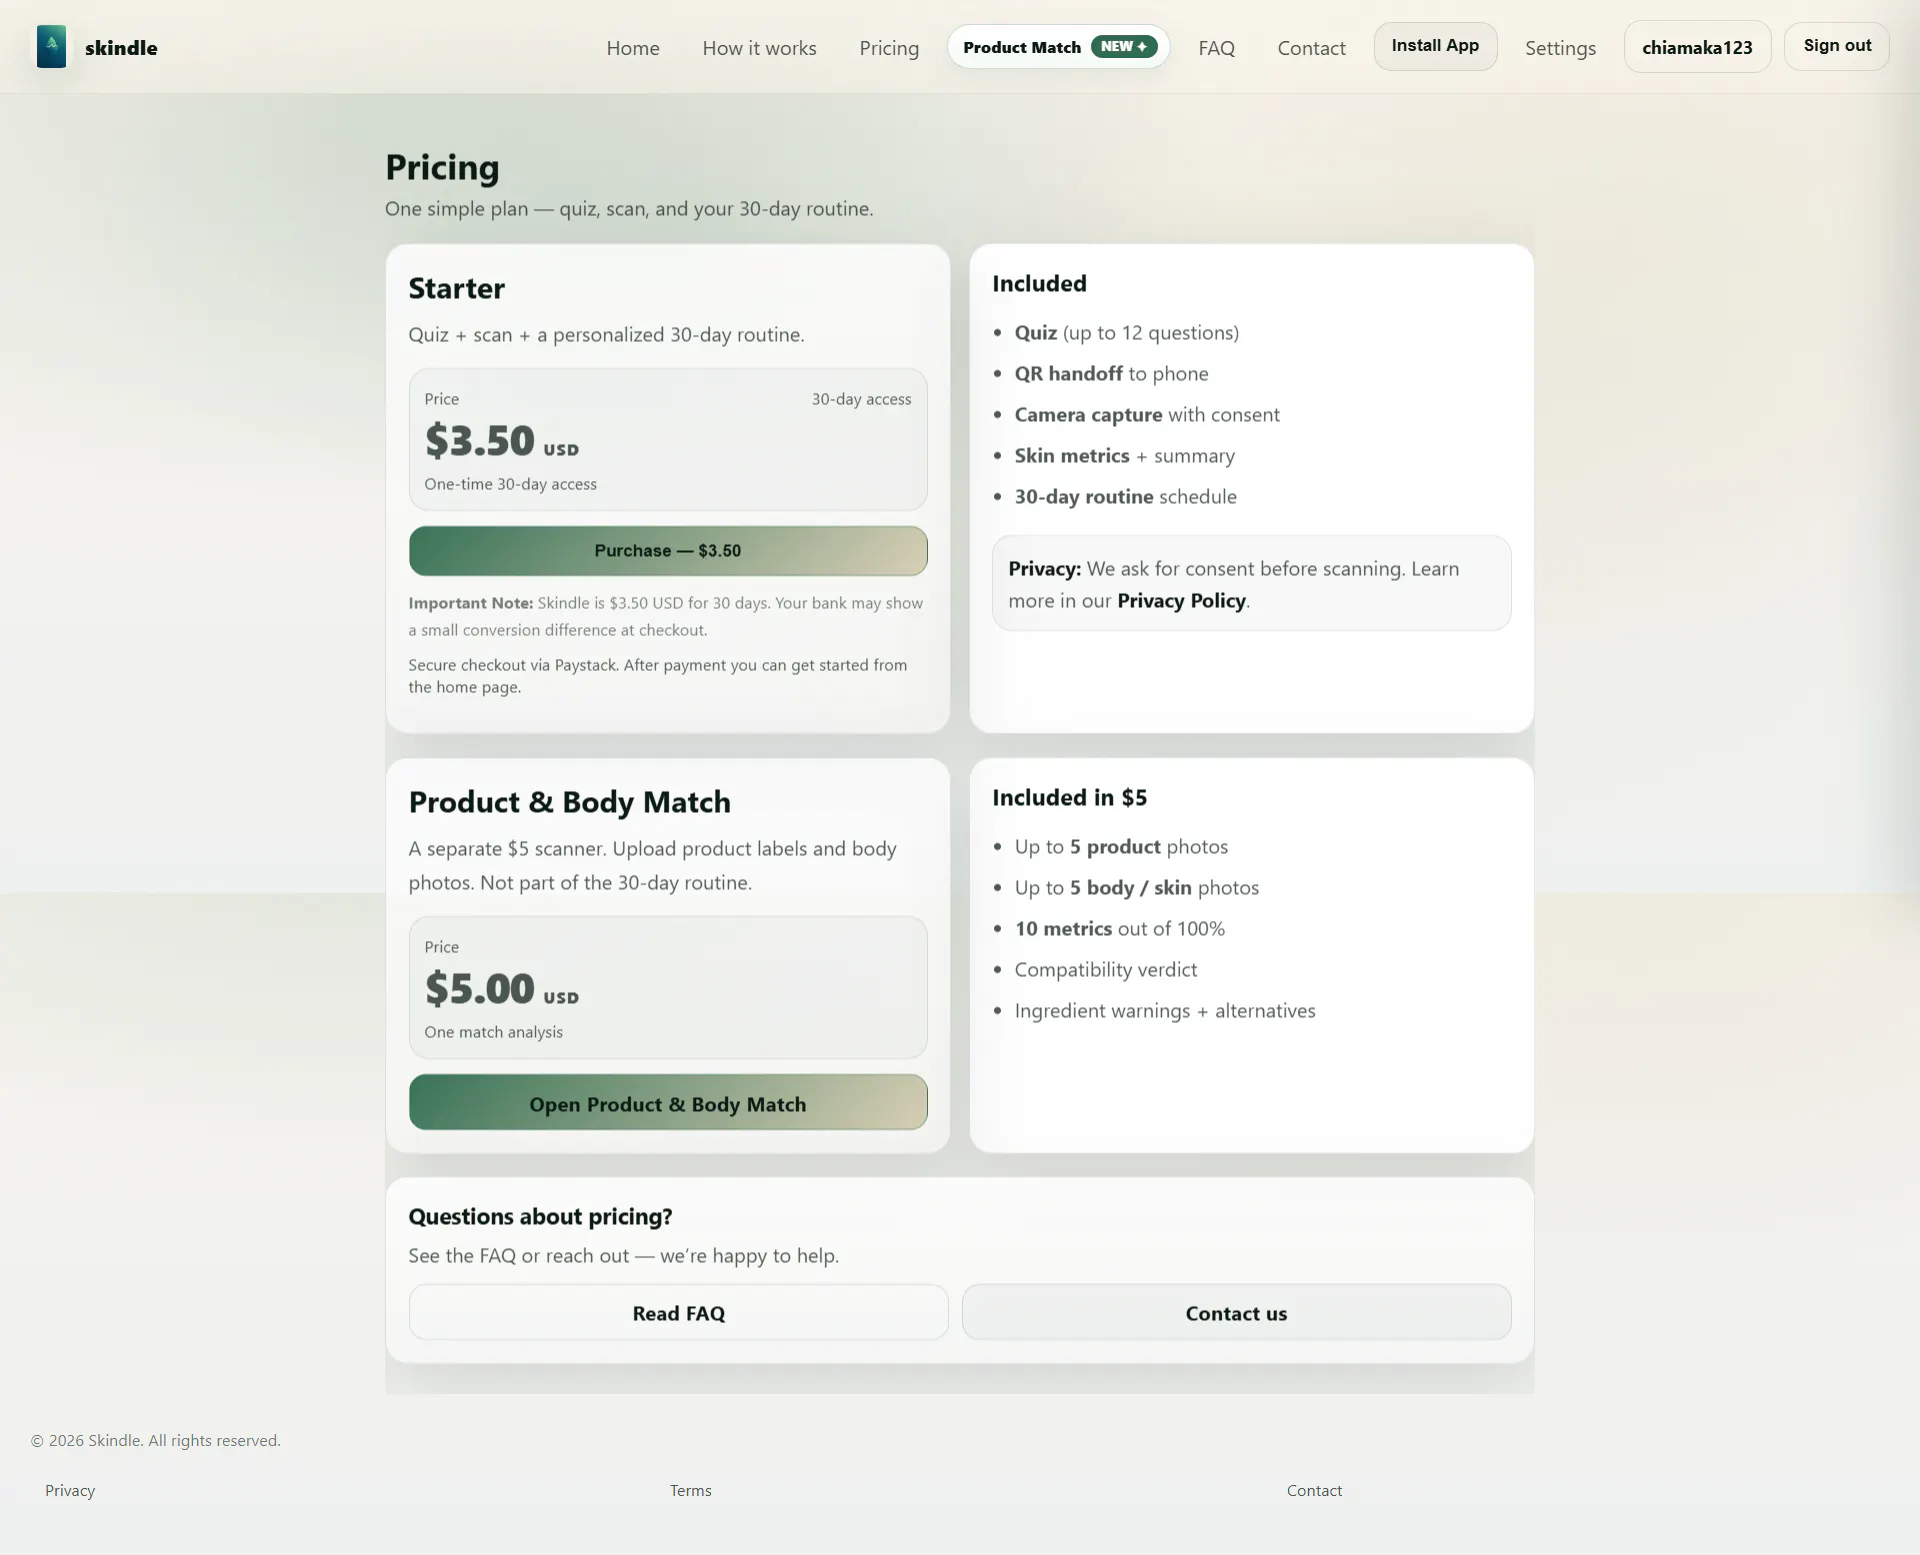
Task: Click the skindle brand name
Action: pos(121,48)
